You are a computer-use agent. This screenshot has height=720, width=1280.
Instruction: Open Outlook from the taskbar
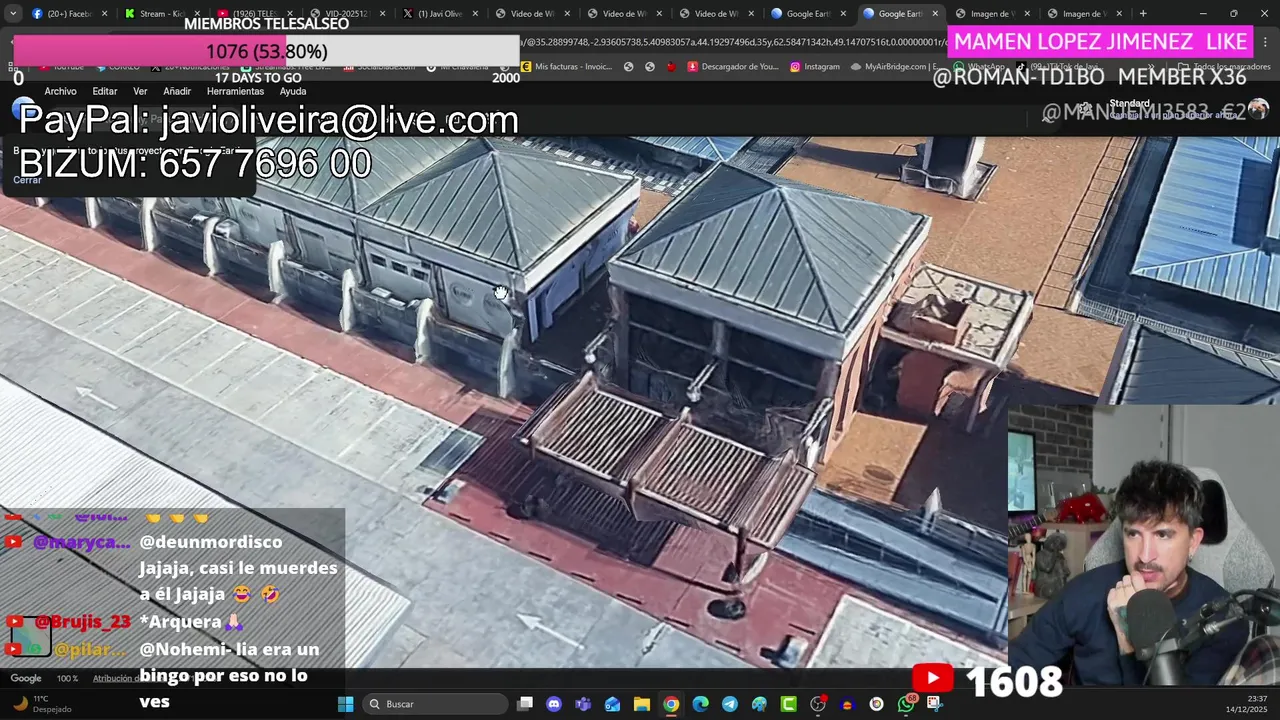[612, 704]
